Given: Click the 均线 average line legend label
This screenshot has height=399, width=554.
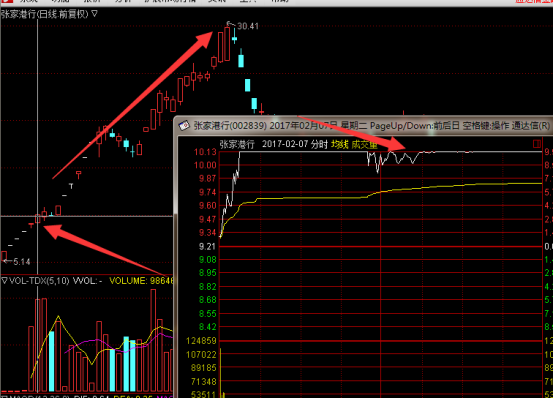Looking at the screenshot, I should [x=340, y=145].
